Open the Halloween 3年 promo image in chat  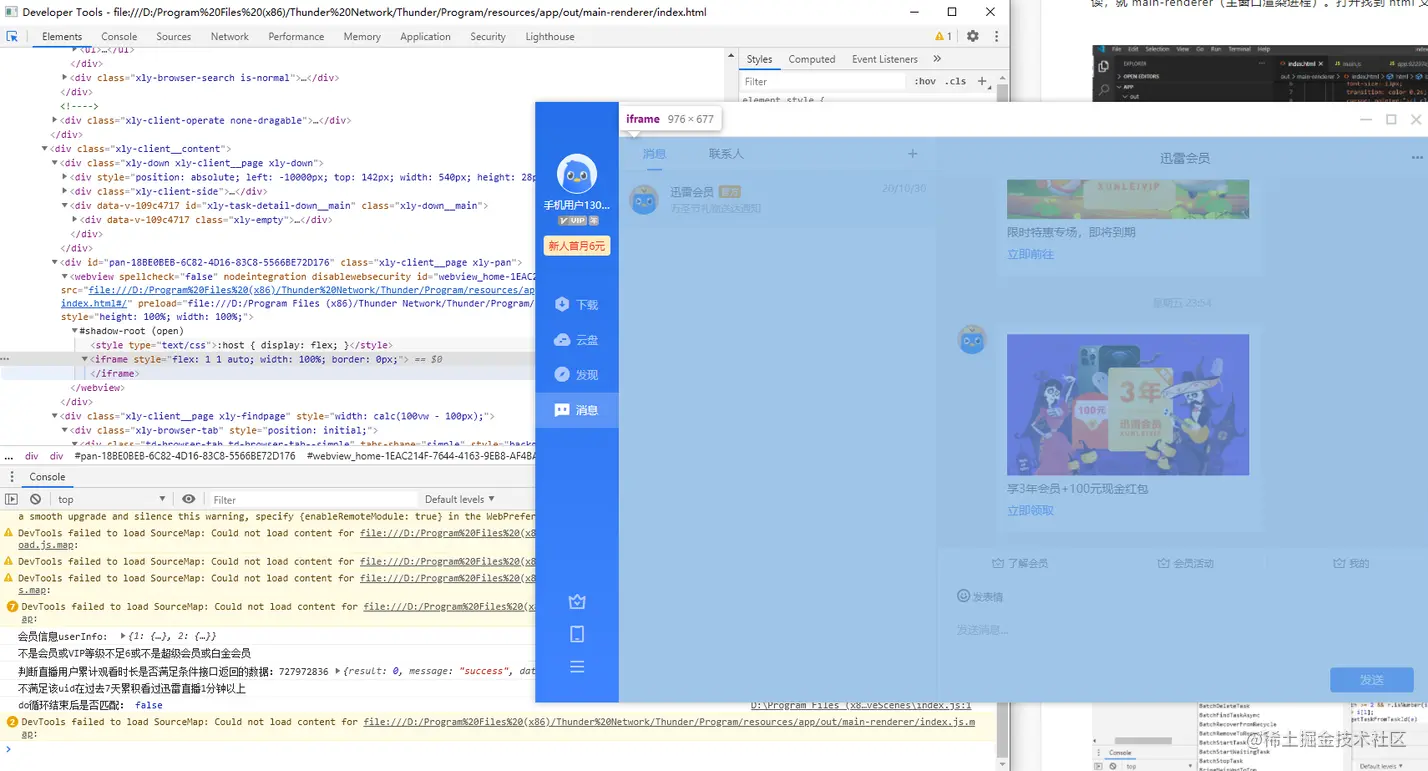coord(1128,404)
